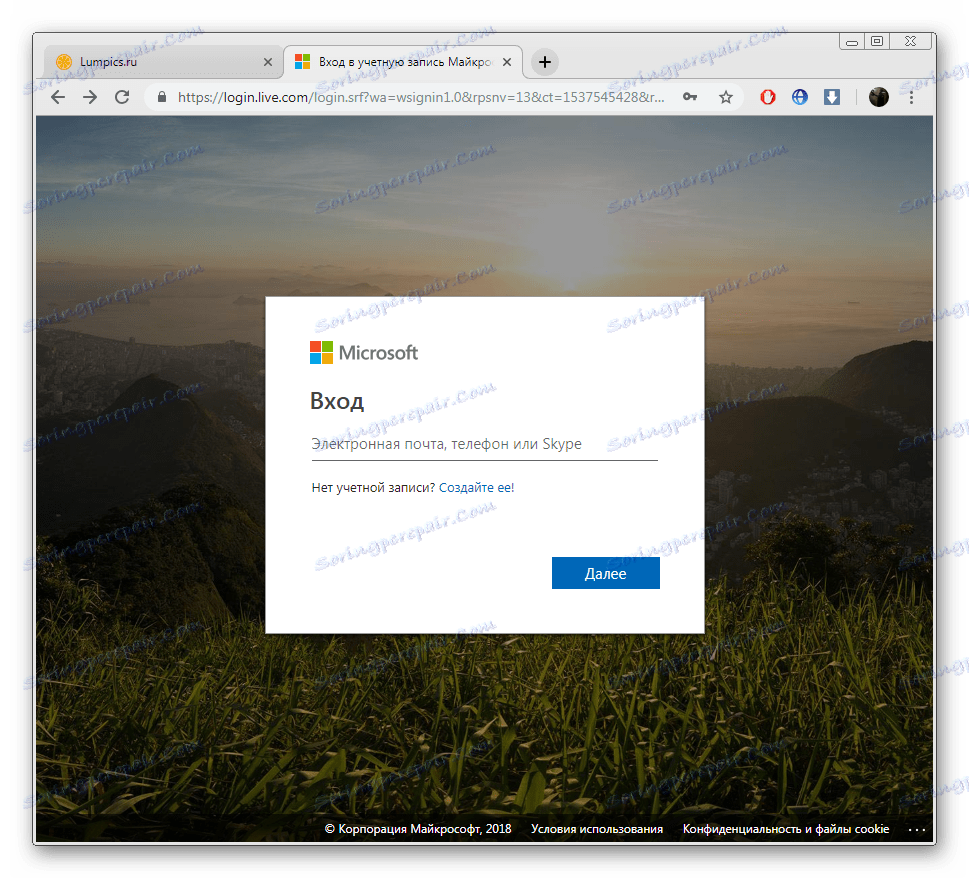Open the download arrow extension icon
The image size is (969, 878).
tap(832, 97)
